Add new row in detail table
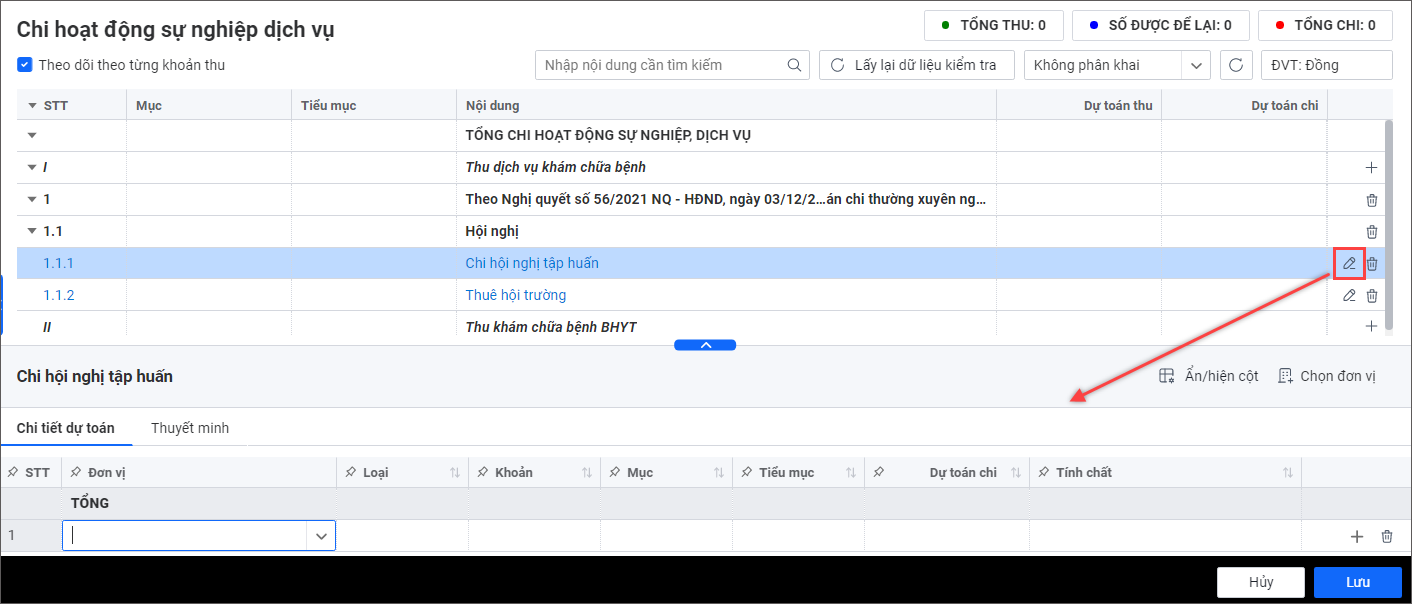 (1357, 536)
